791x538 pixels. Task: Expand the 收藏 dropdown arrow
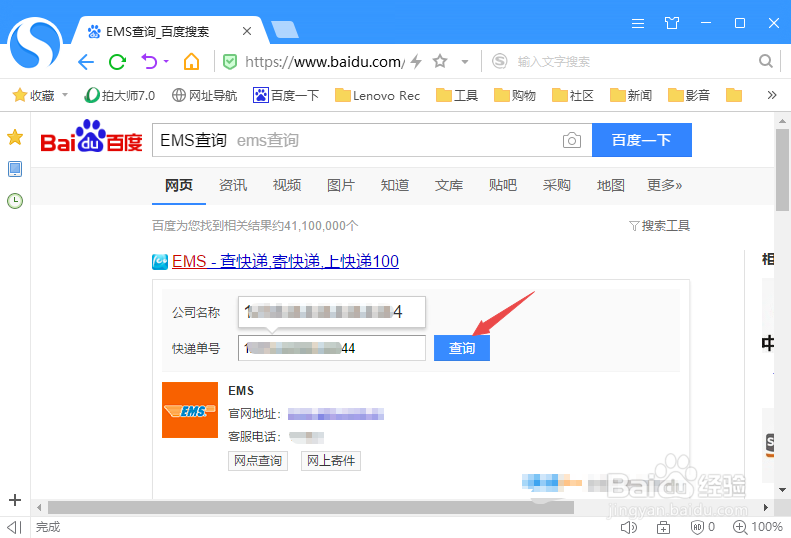pyautogui.click(x=65, y=95)
